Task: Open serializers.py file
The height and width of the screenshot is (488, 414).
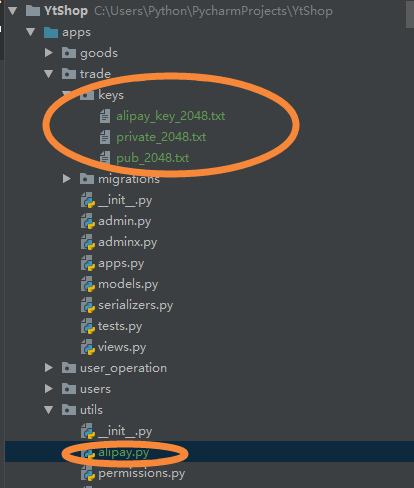Action: click(136, 305)
